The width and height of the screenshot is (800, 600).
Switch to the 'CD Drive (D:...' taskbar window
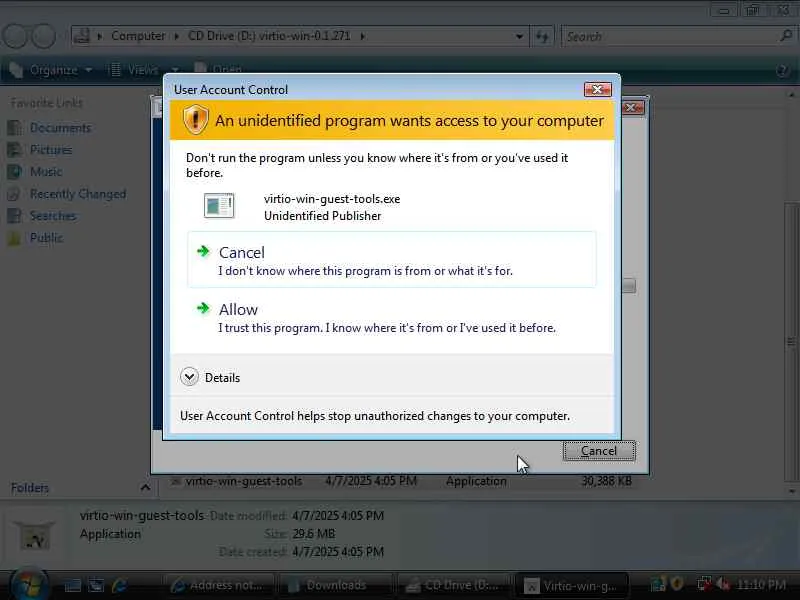click(453, 585)
